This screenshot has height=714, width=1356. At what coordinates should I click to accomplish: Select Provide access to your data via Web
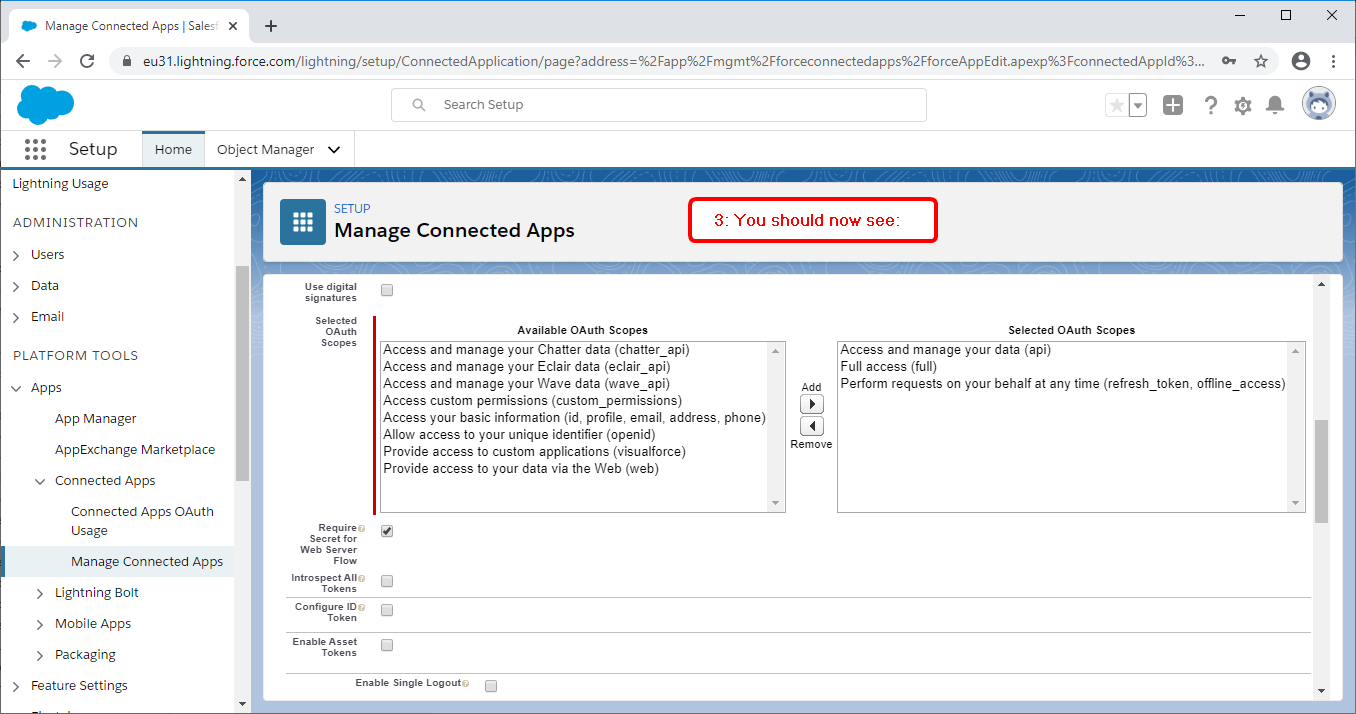[x=521, y=469]
